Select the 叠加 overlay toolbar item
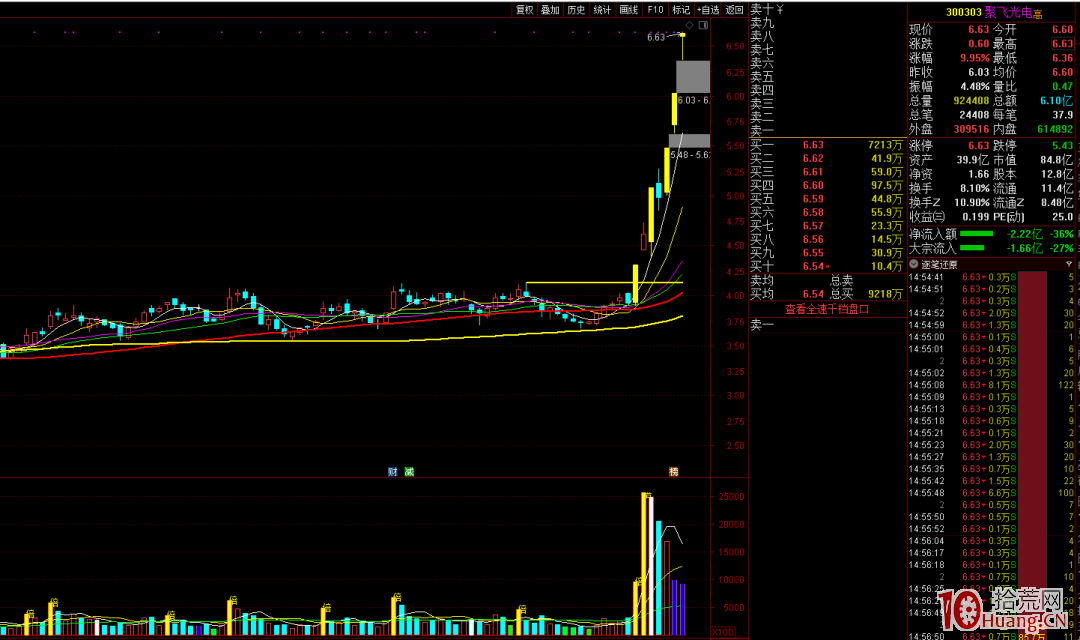 coord(550,10)
